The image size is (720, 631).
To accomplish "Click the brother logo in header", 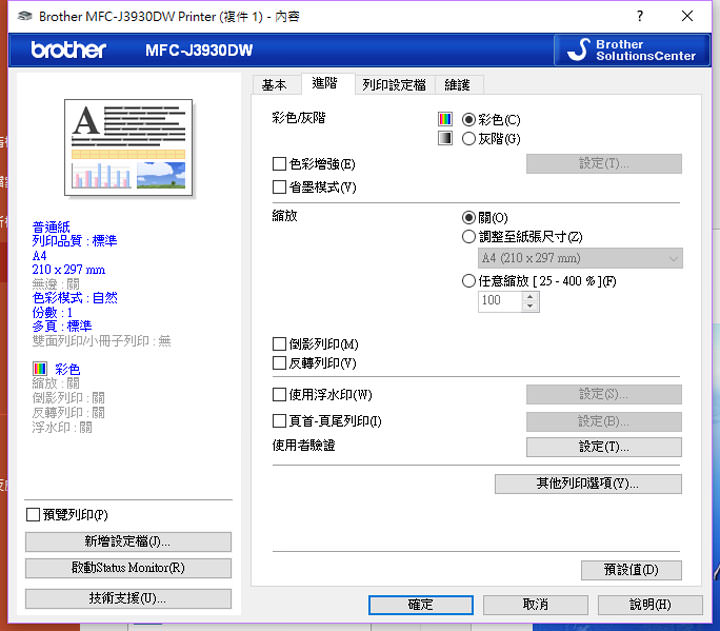I will [68, 50].
